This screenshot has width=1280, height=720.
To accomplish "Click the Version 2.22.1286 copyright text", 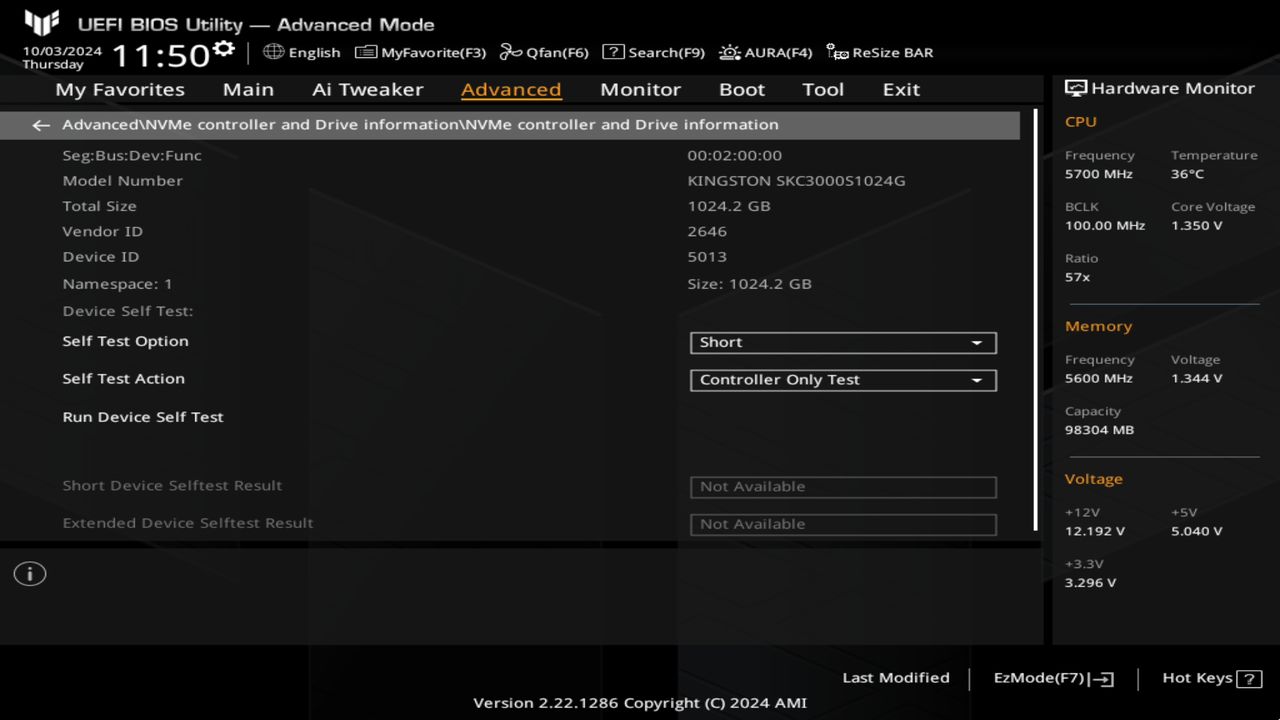I will (640, 703).
